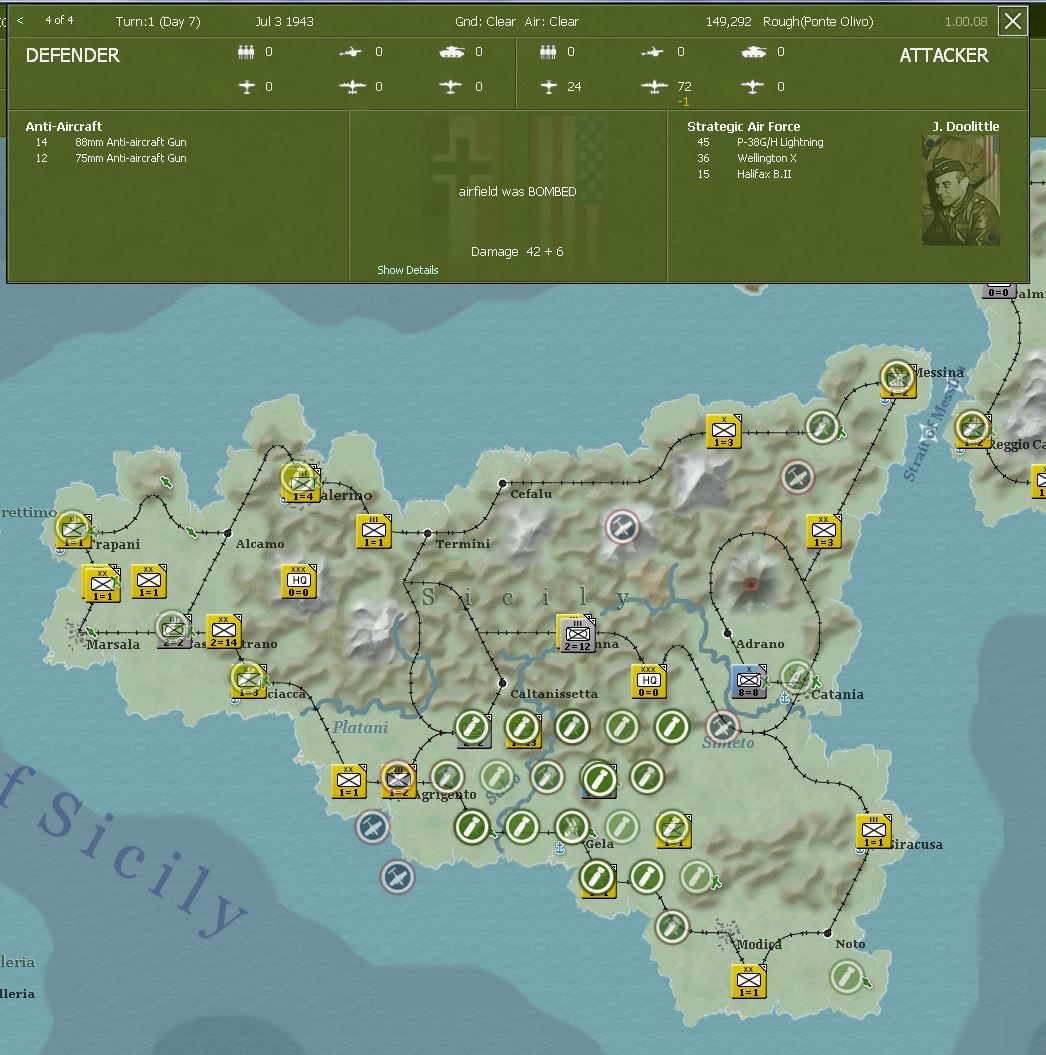Click the red airfield marker south of Cefalu
Image resolution: width=1046 pixels, height=1055 pixels.
[x=622, y=527]
